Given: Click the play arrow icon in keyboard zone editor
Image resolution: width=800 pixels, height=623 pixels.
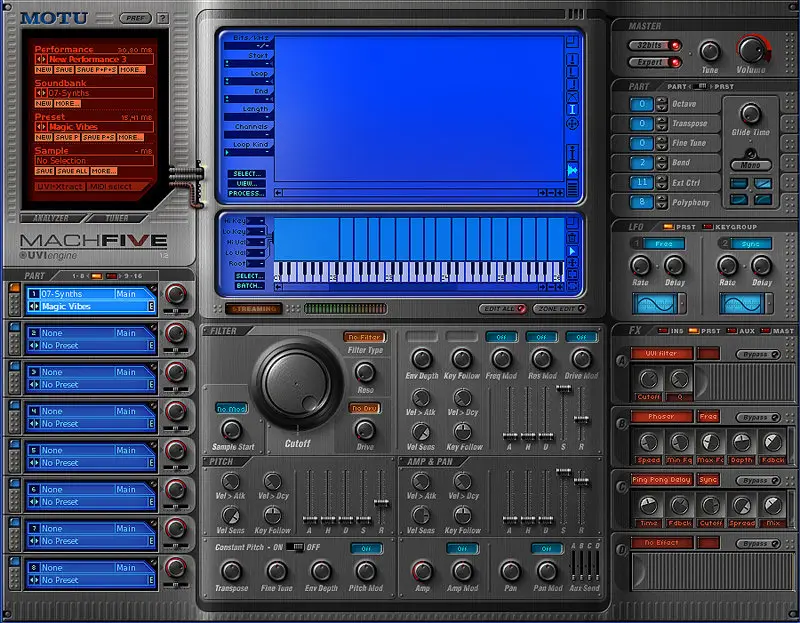Looking at the screenshot, I should [572, 251].
